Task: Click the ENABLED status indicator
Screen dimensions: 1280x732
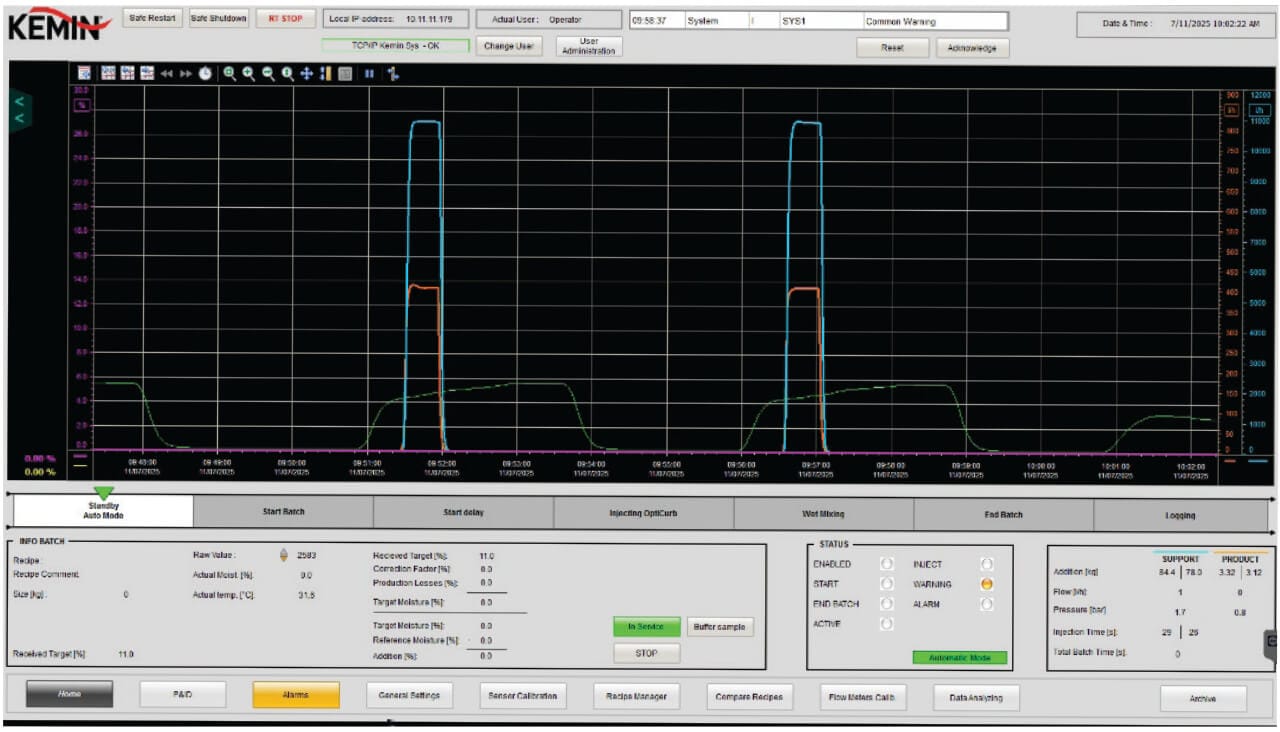Action: (886, 564)
